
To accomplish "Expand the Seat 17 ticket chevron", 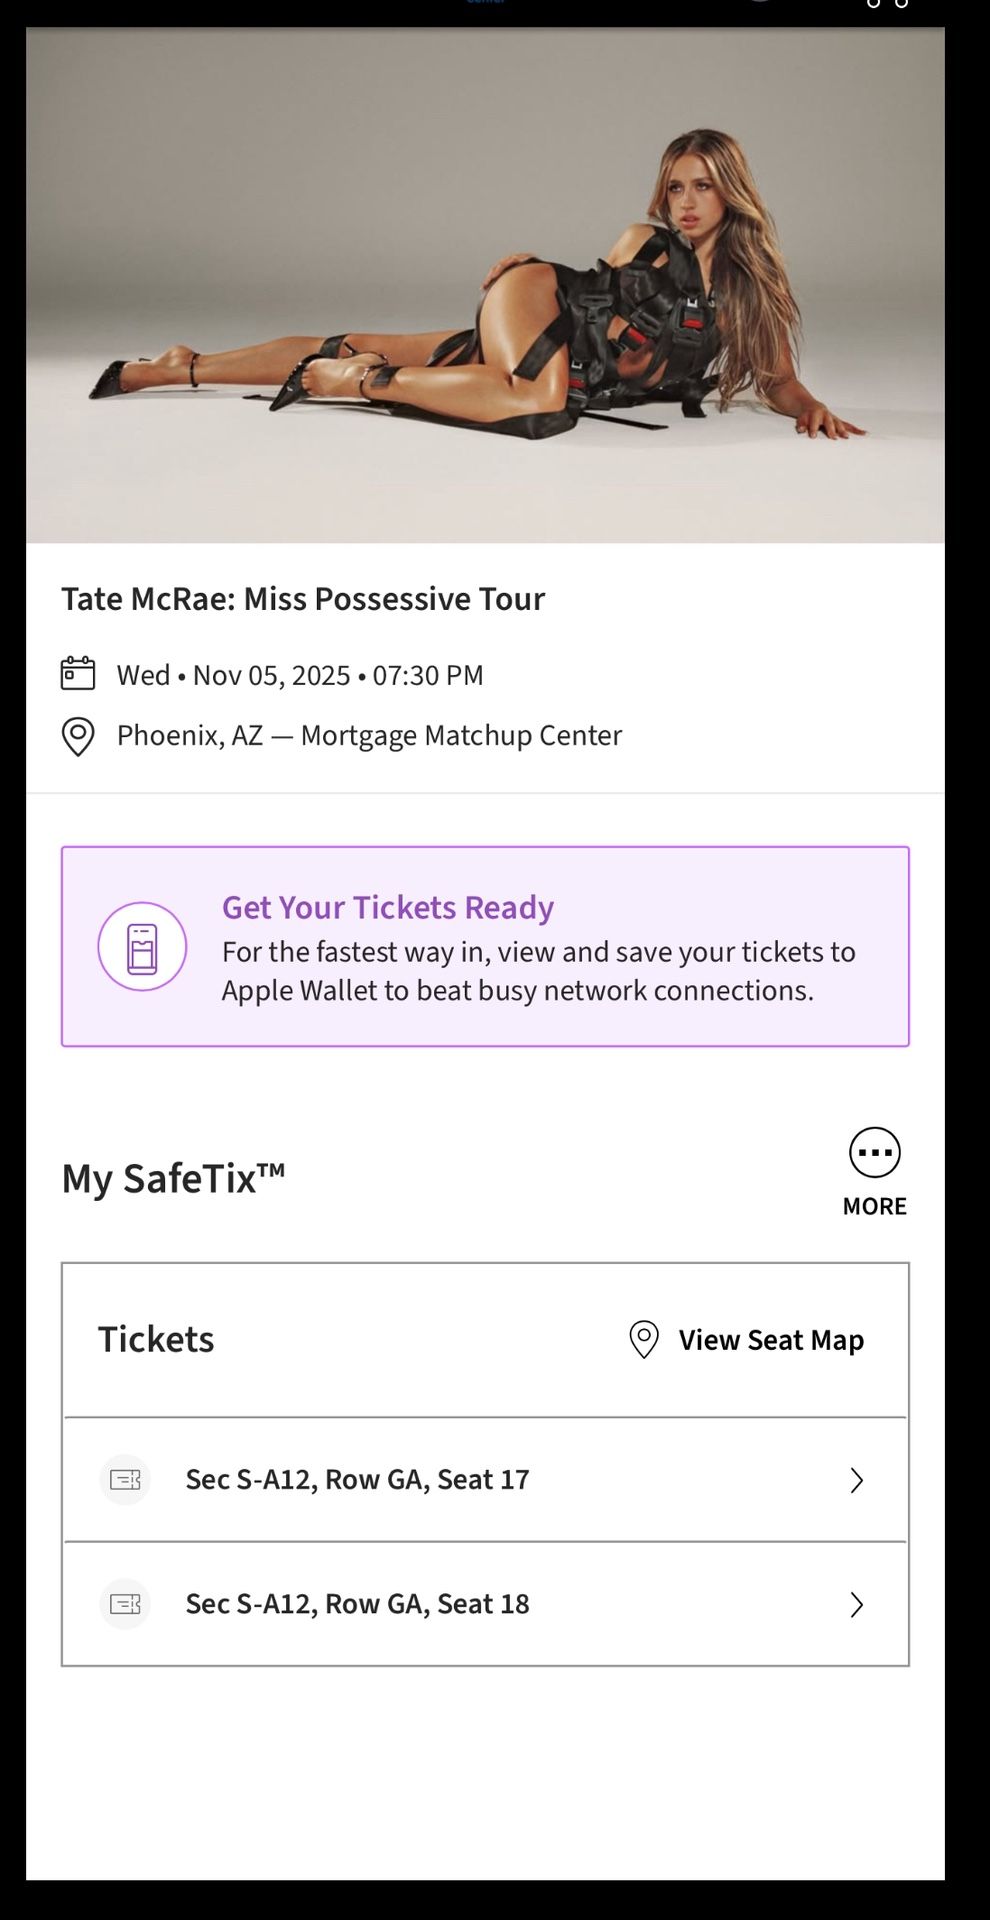I will (856, 1481).
